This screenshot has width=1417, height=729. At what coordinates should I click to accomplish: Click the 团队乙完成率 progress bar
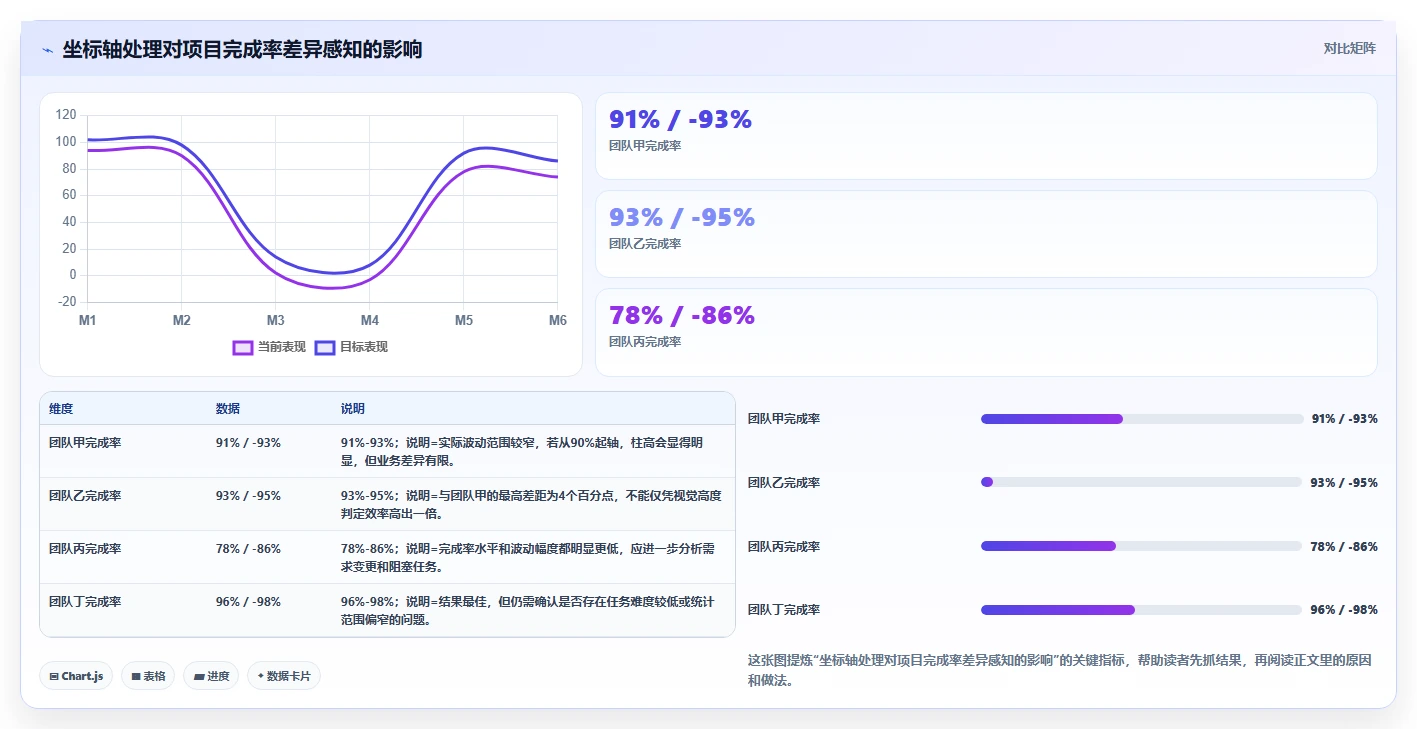pos(1141,482)
